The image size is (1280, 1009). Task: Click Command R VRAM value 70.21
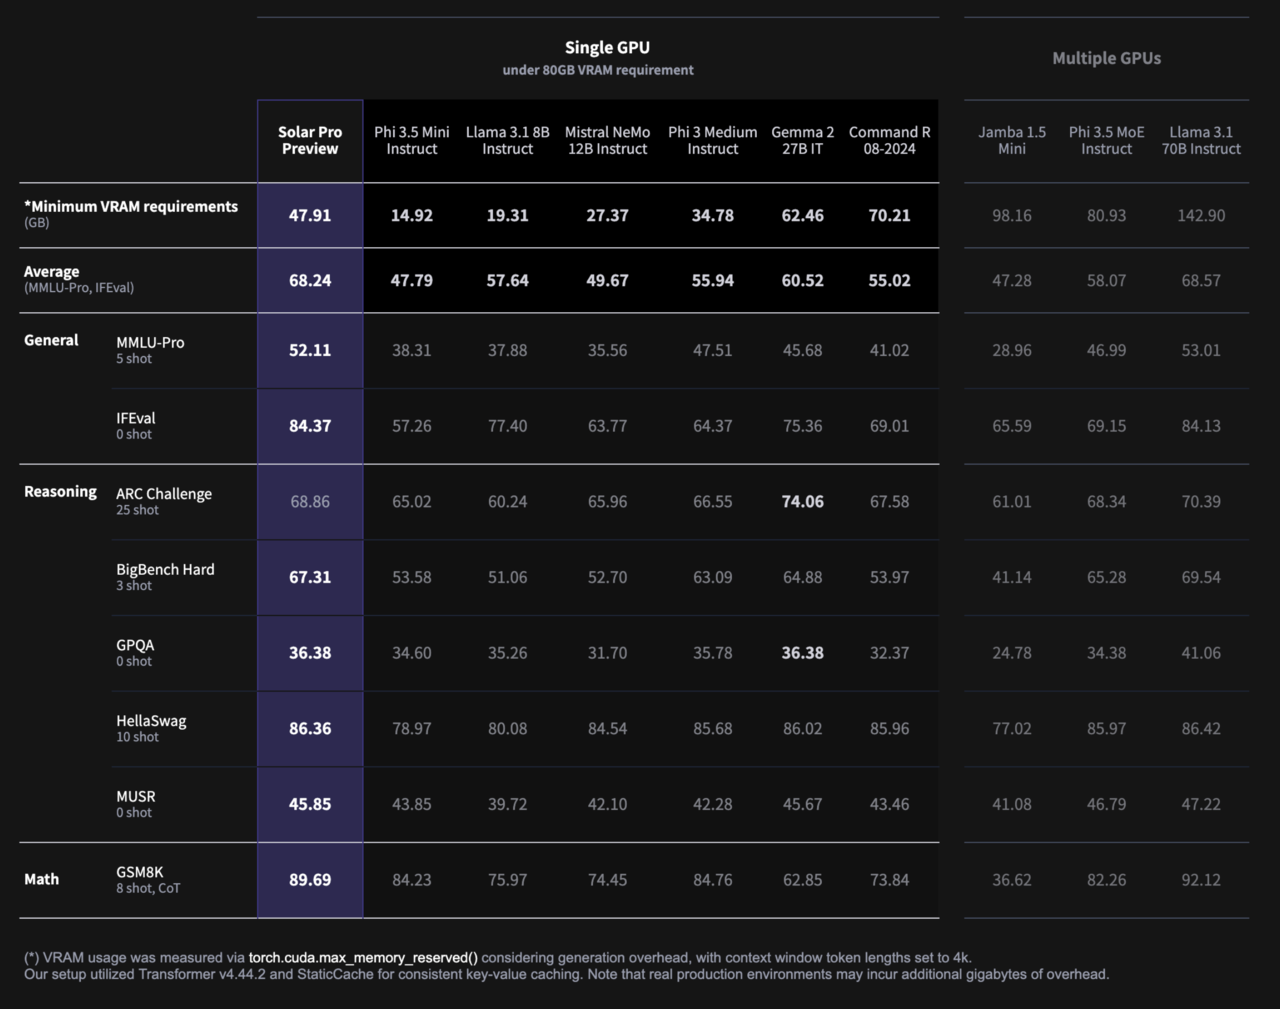pyautogui.click(x=890, y=215)
